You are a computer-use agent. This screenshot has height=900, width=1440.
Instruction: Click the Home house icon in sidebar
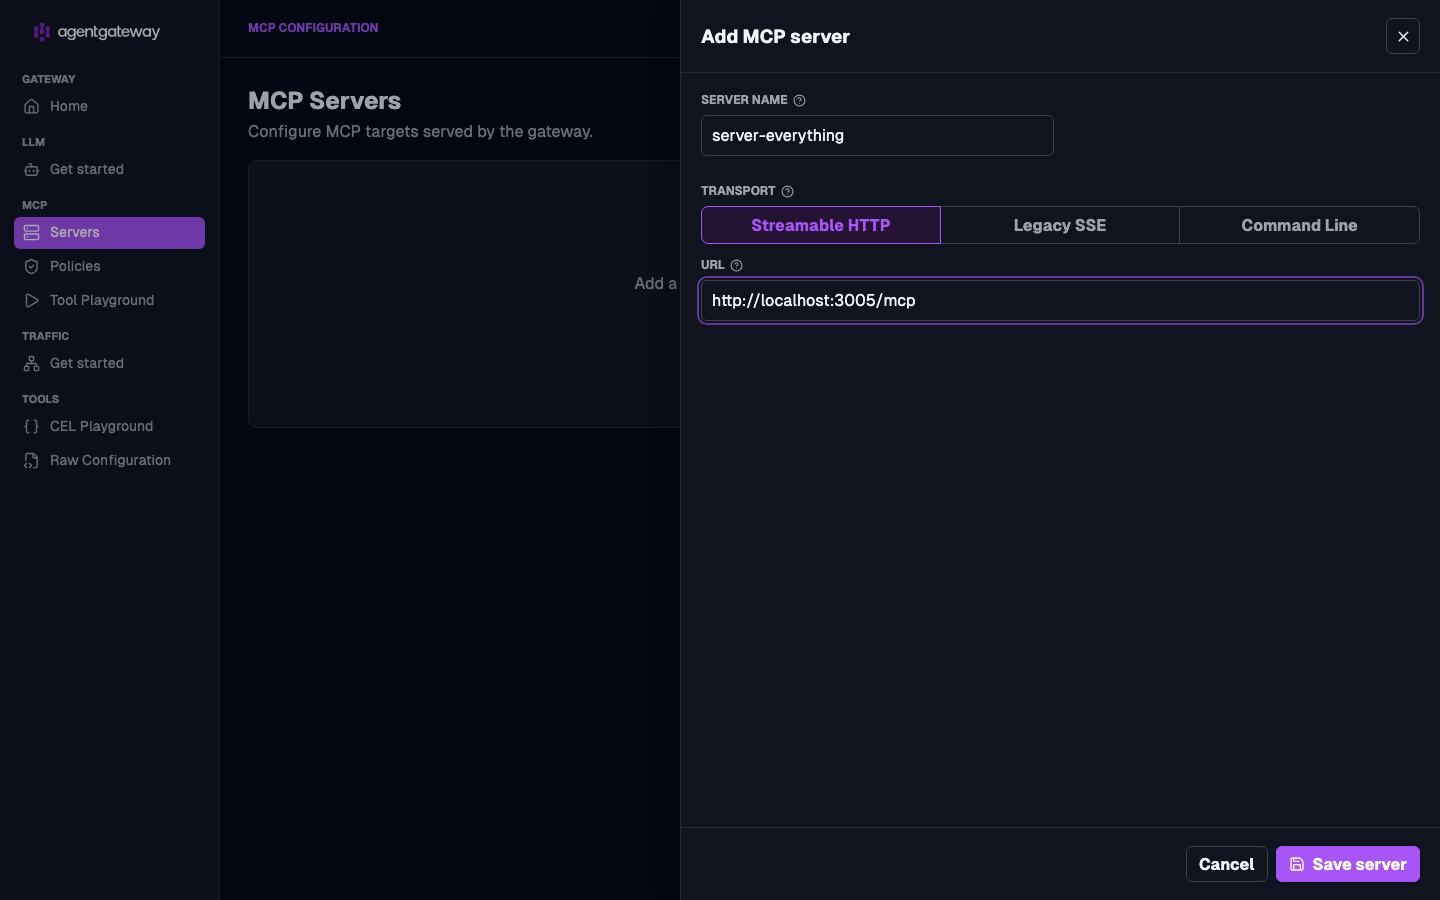tap(32, 106)
